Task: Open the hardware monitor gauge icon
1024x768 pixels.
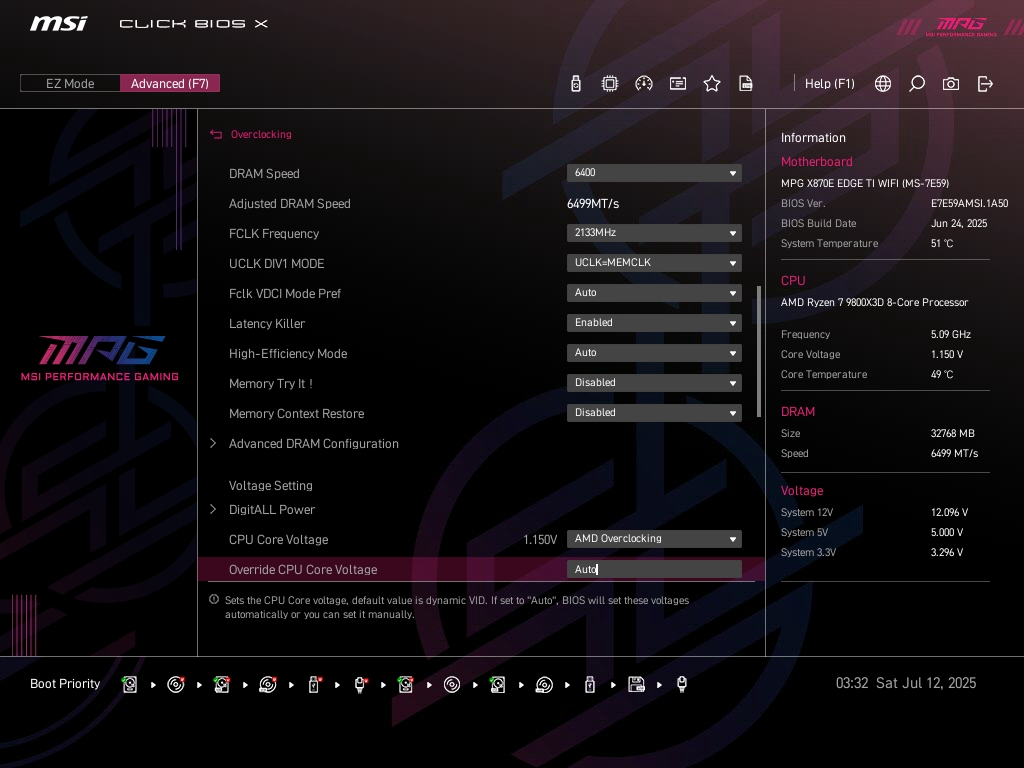Action: click(x=644, y=84)
